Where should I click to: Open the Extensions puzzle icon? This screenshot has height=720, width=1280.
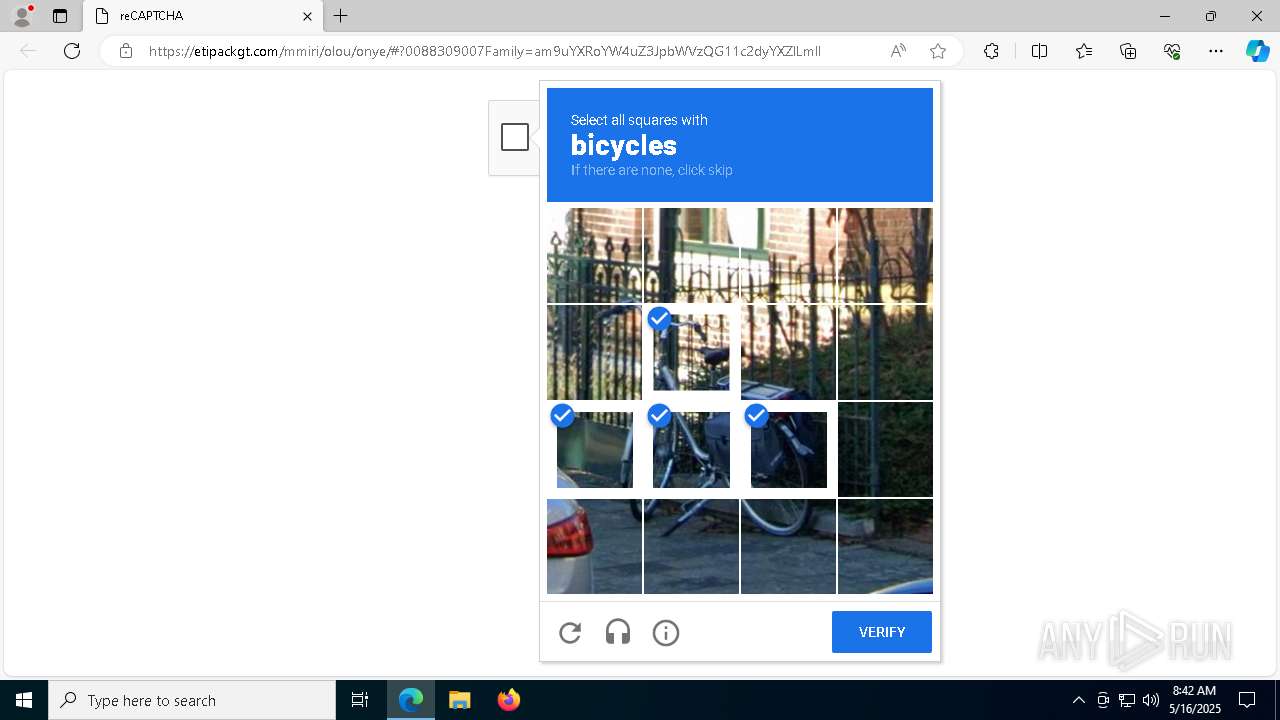click(991, 51)
